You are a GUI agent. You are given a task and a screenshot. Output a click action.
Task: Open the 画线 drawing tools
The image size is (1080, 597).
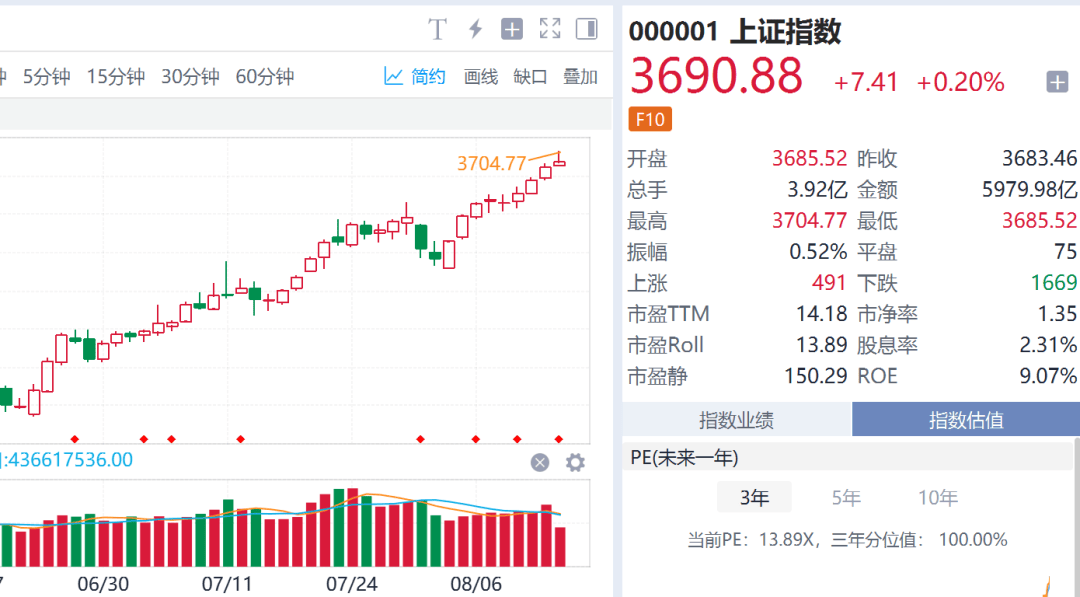pyautogui.click(x=481, y=76)
